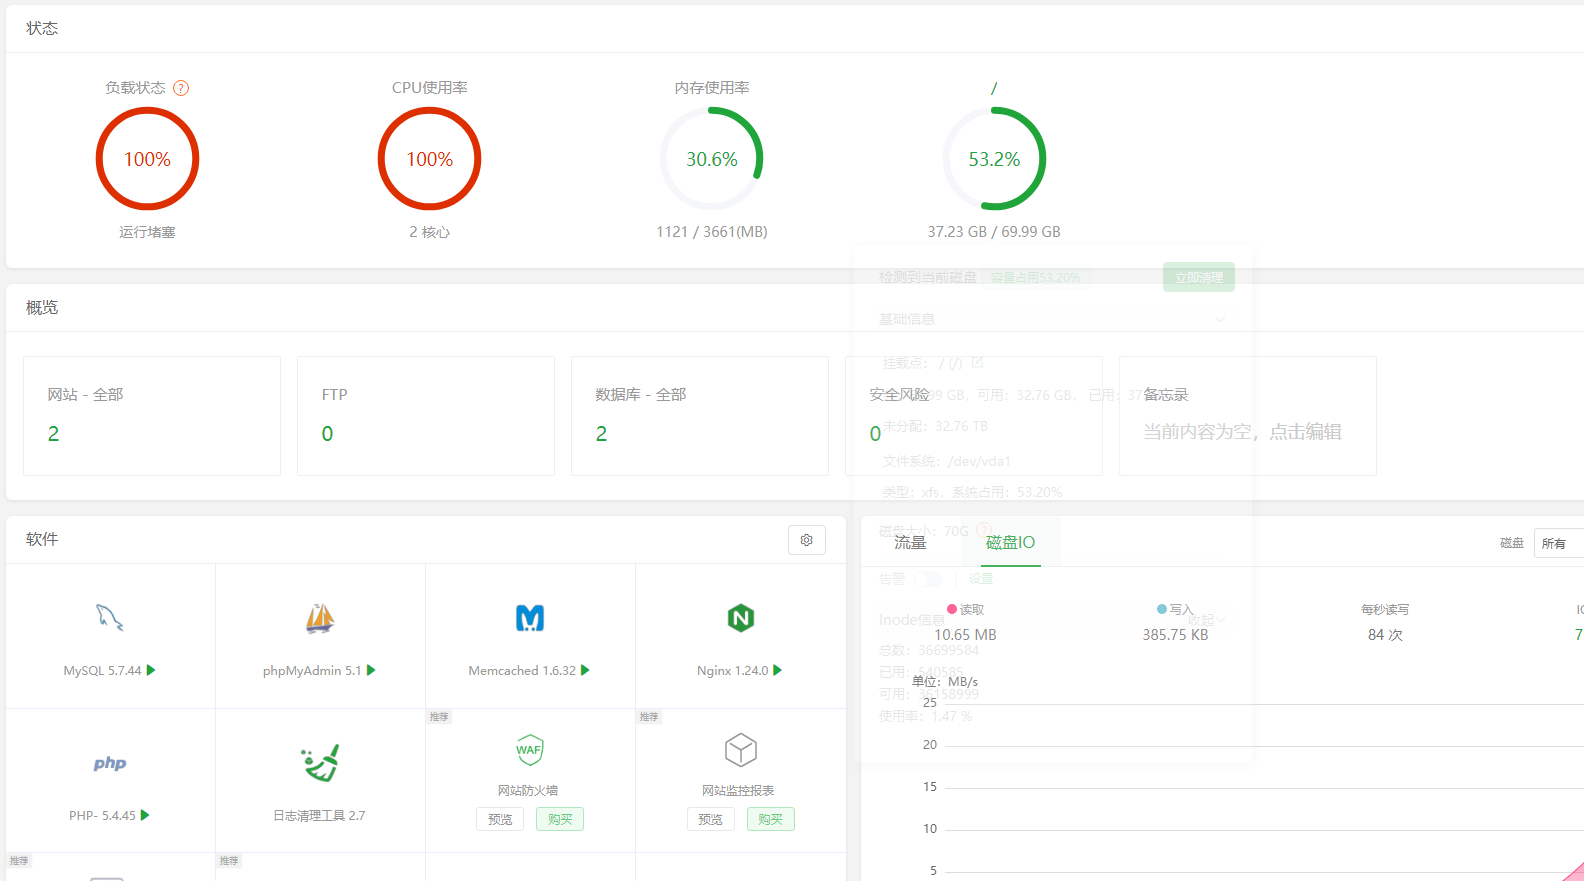Open the FTP overview card
Image resolution: width=1584 pixels, height=881 pixels.
[426, 416]
